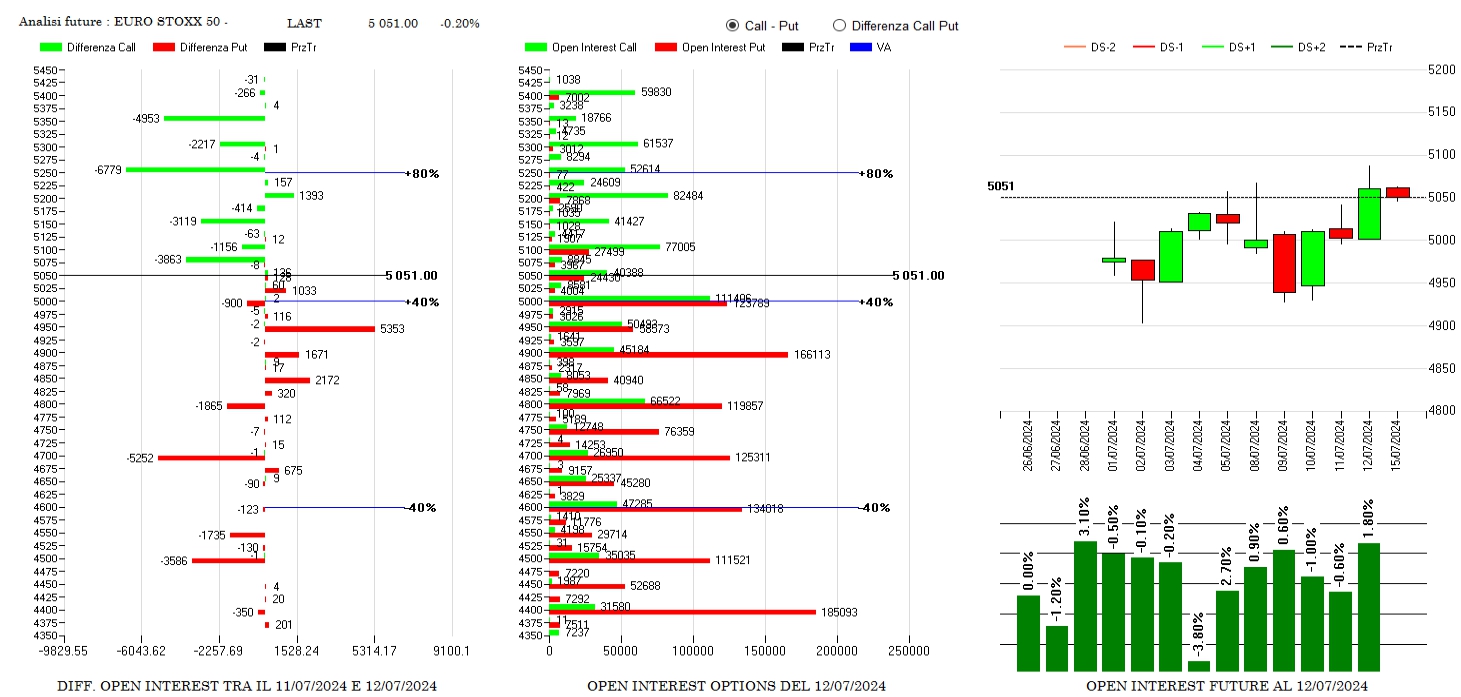Select the 'Call - Put' radio button
Screen dimensions: 1461x697
(732, 26)
